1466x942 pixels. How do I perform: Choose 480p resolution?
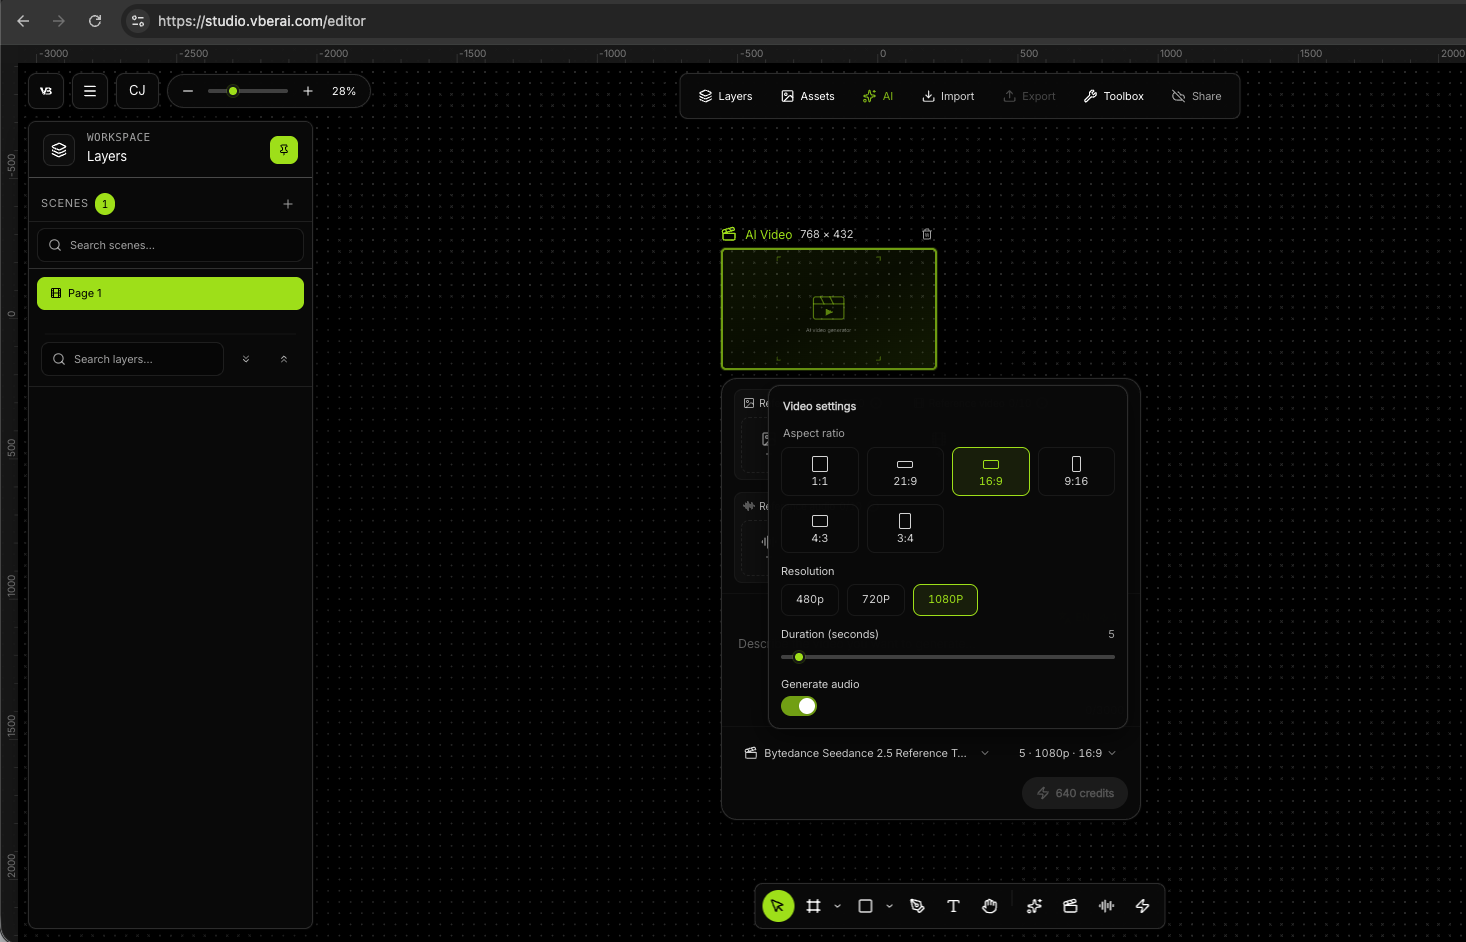[x=810, y=600]
